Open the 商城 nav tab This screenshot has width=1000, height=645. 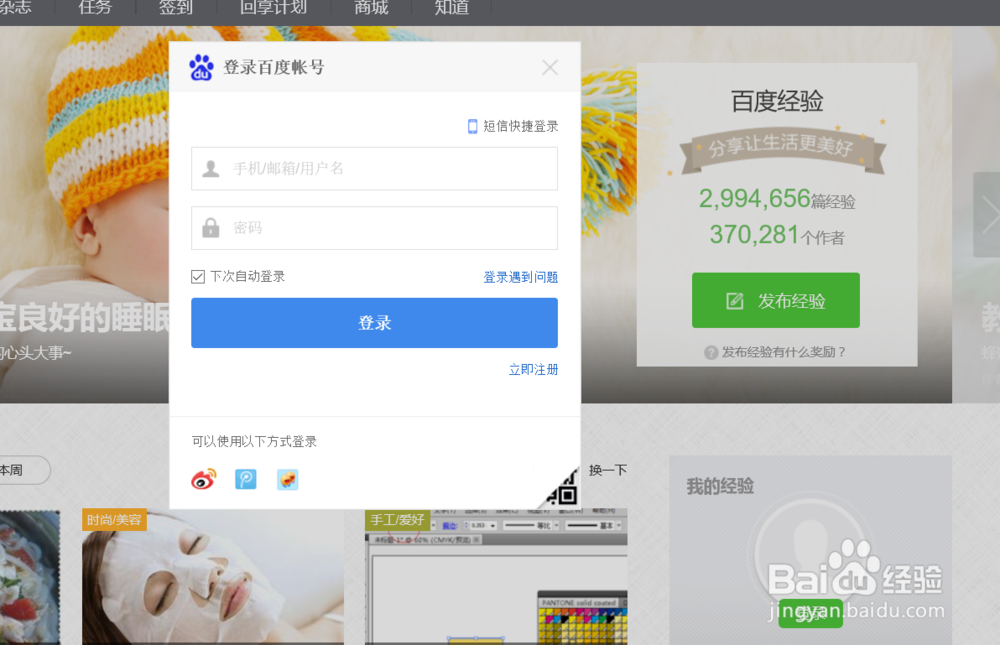(x=371, y=8)
